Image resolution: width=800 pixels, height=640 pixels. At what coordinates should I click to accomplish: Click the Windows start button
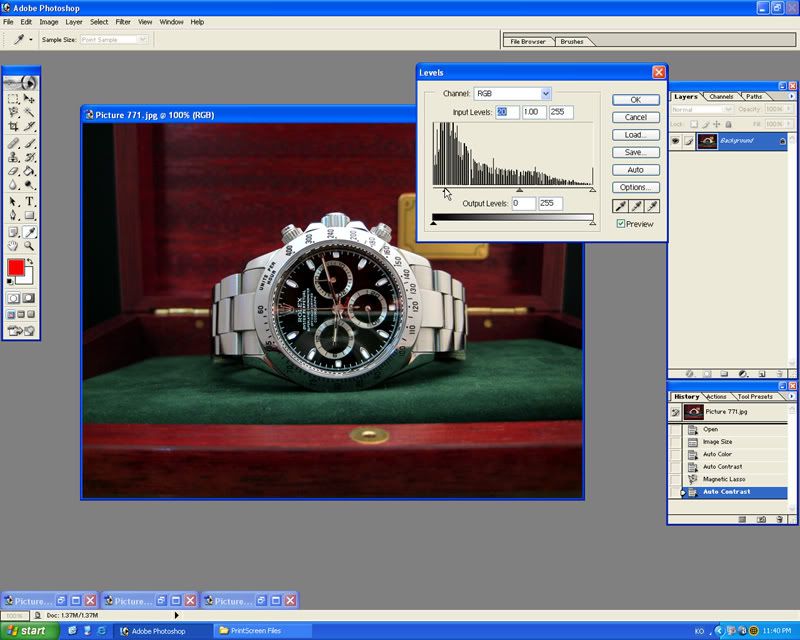29,631
